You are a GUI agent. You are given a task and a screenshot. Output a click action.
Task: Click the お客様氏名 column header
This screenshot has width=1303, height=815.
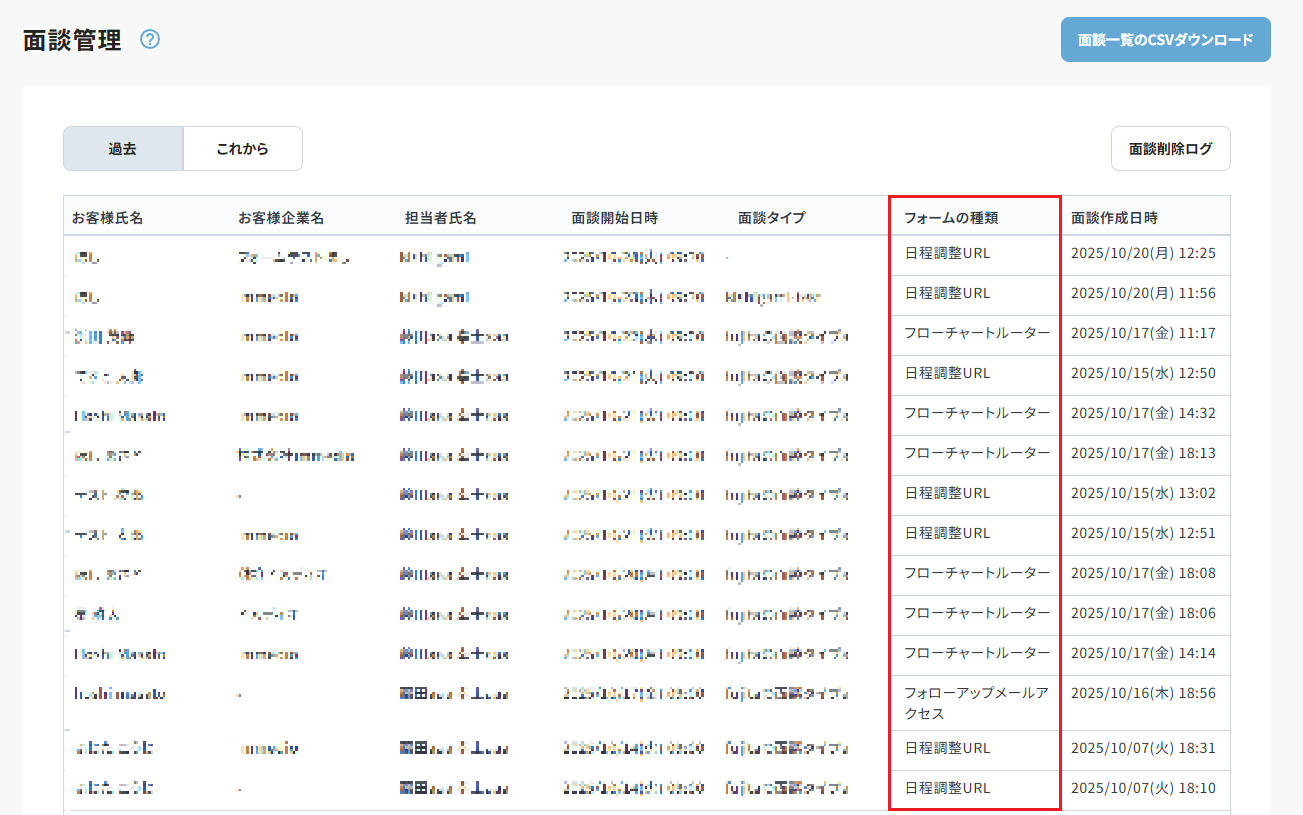[108, 217]
